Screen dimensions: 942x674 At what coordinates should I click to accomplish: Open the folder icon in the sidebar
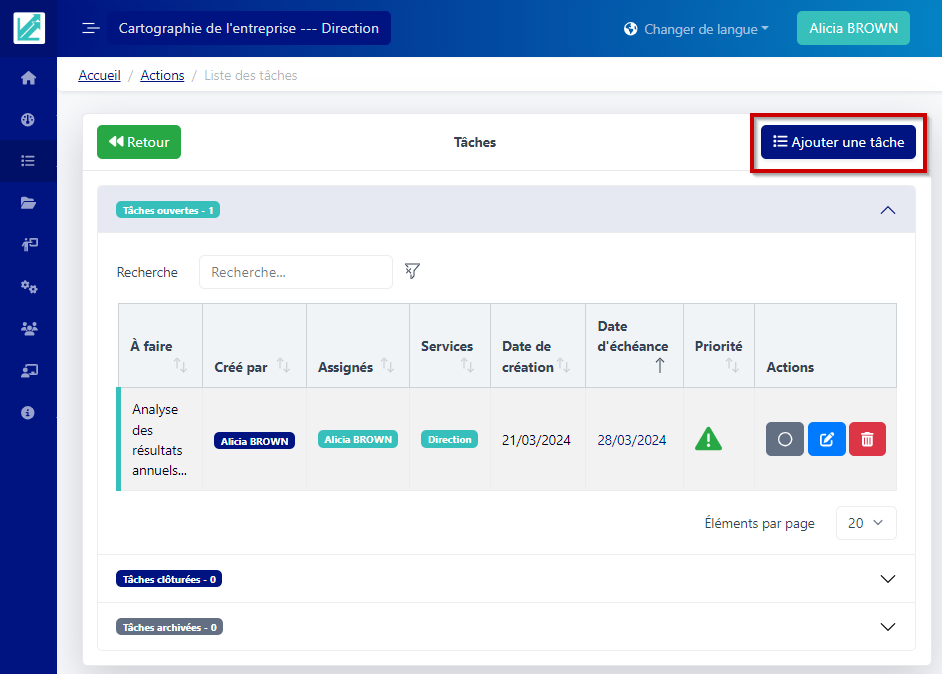coord(28,203)
